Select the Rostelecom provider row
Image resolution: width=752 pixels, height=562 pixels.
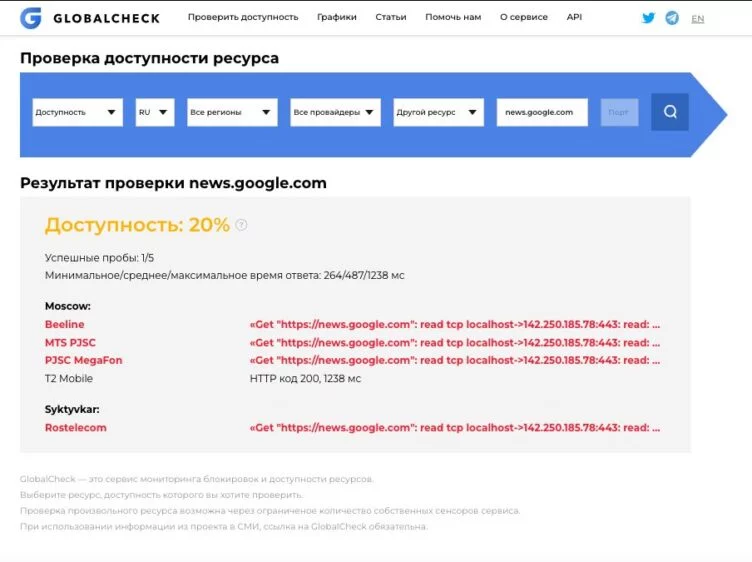tap(352, 428)
